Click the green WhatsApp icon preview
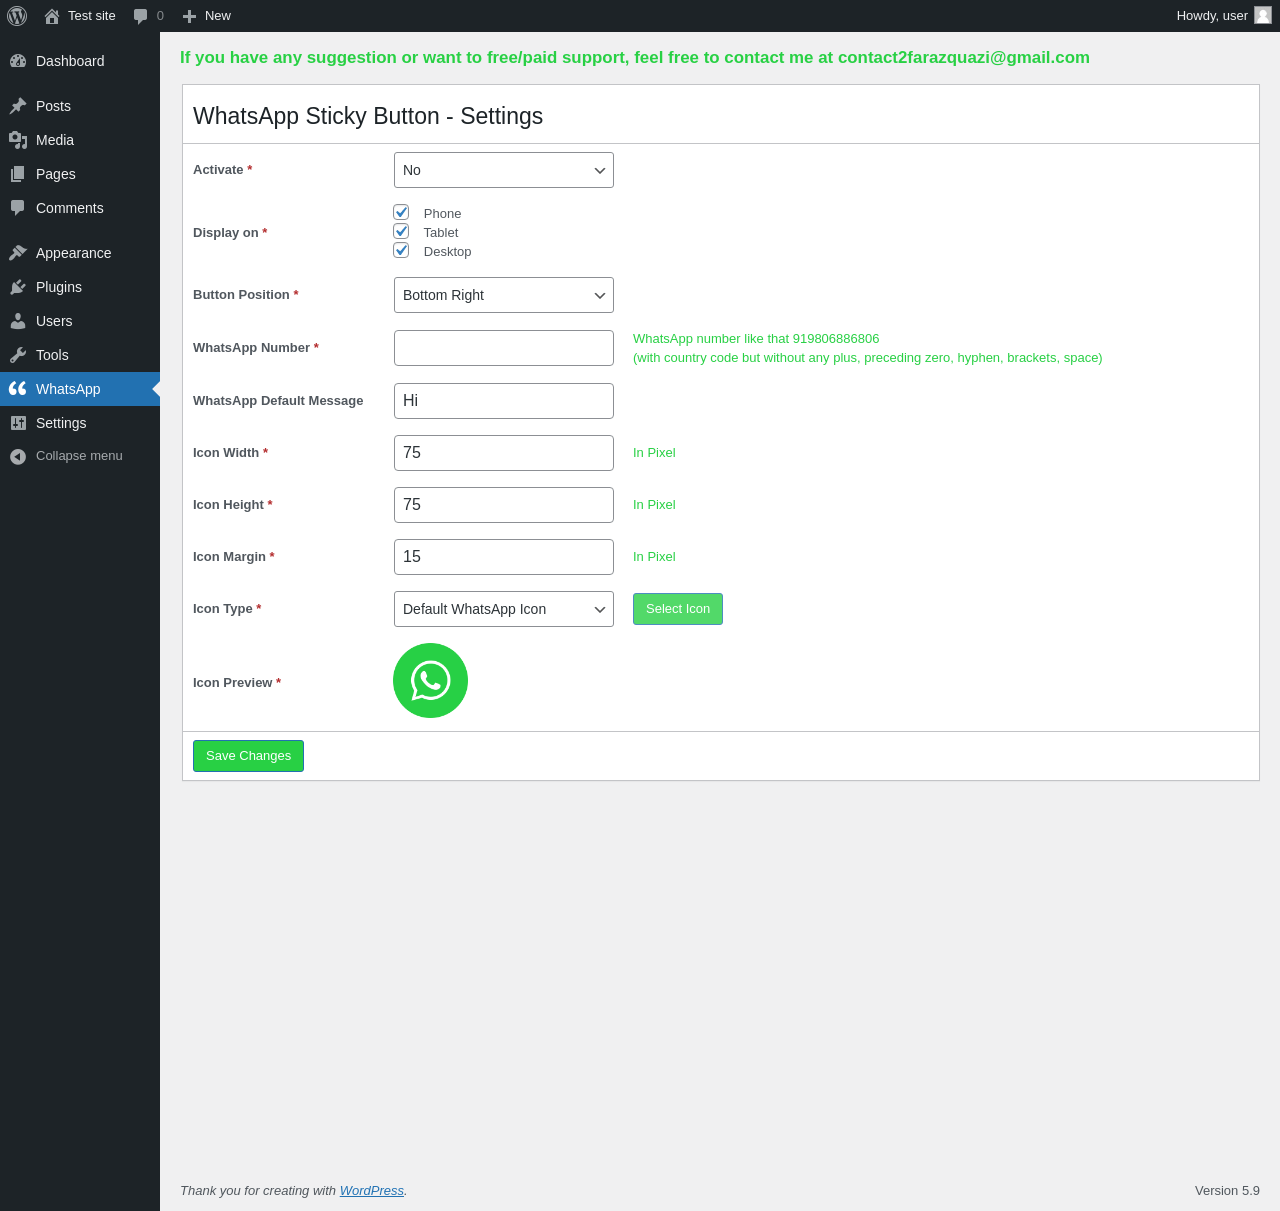 [x=430, y=680]
